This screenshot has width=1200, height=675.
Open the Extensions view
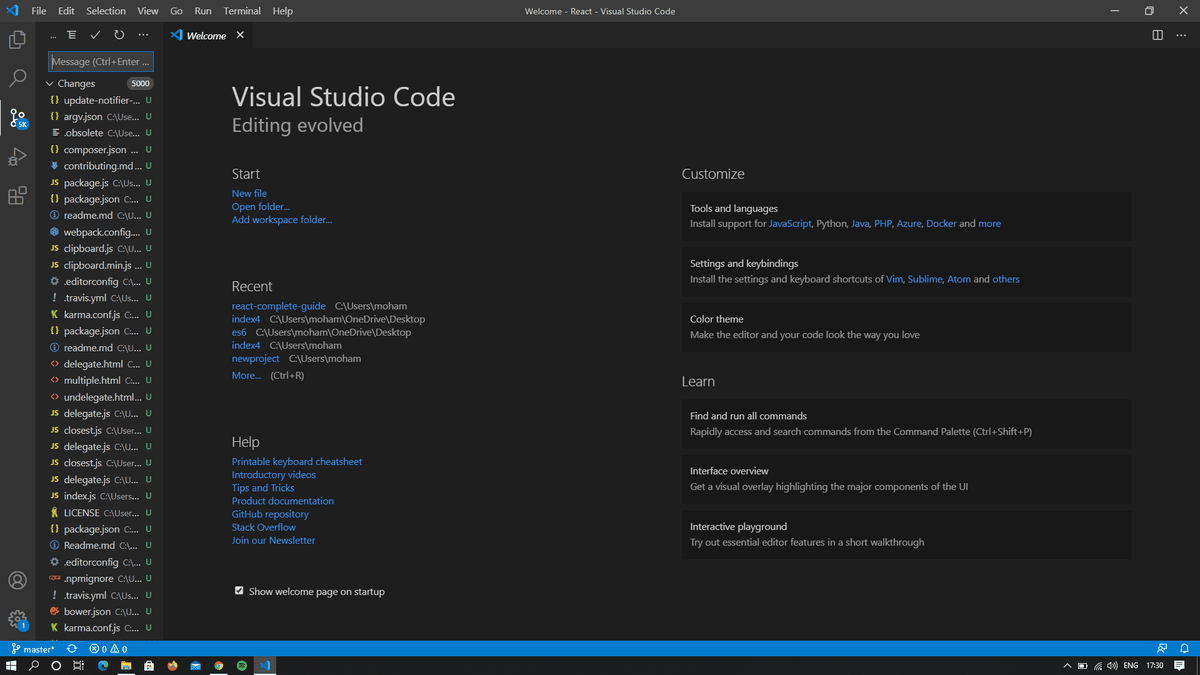click(x=17, y=196)
